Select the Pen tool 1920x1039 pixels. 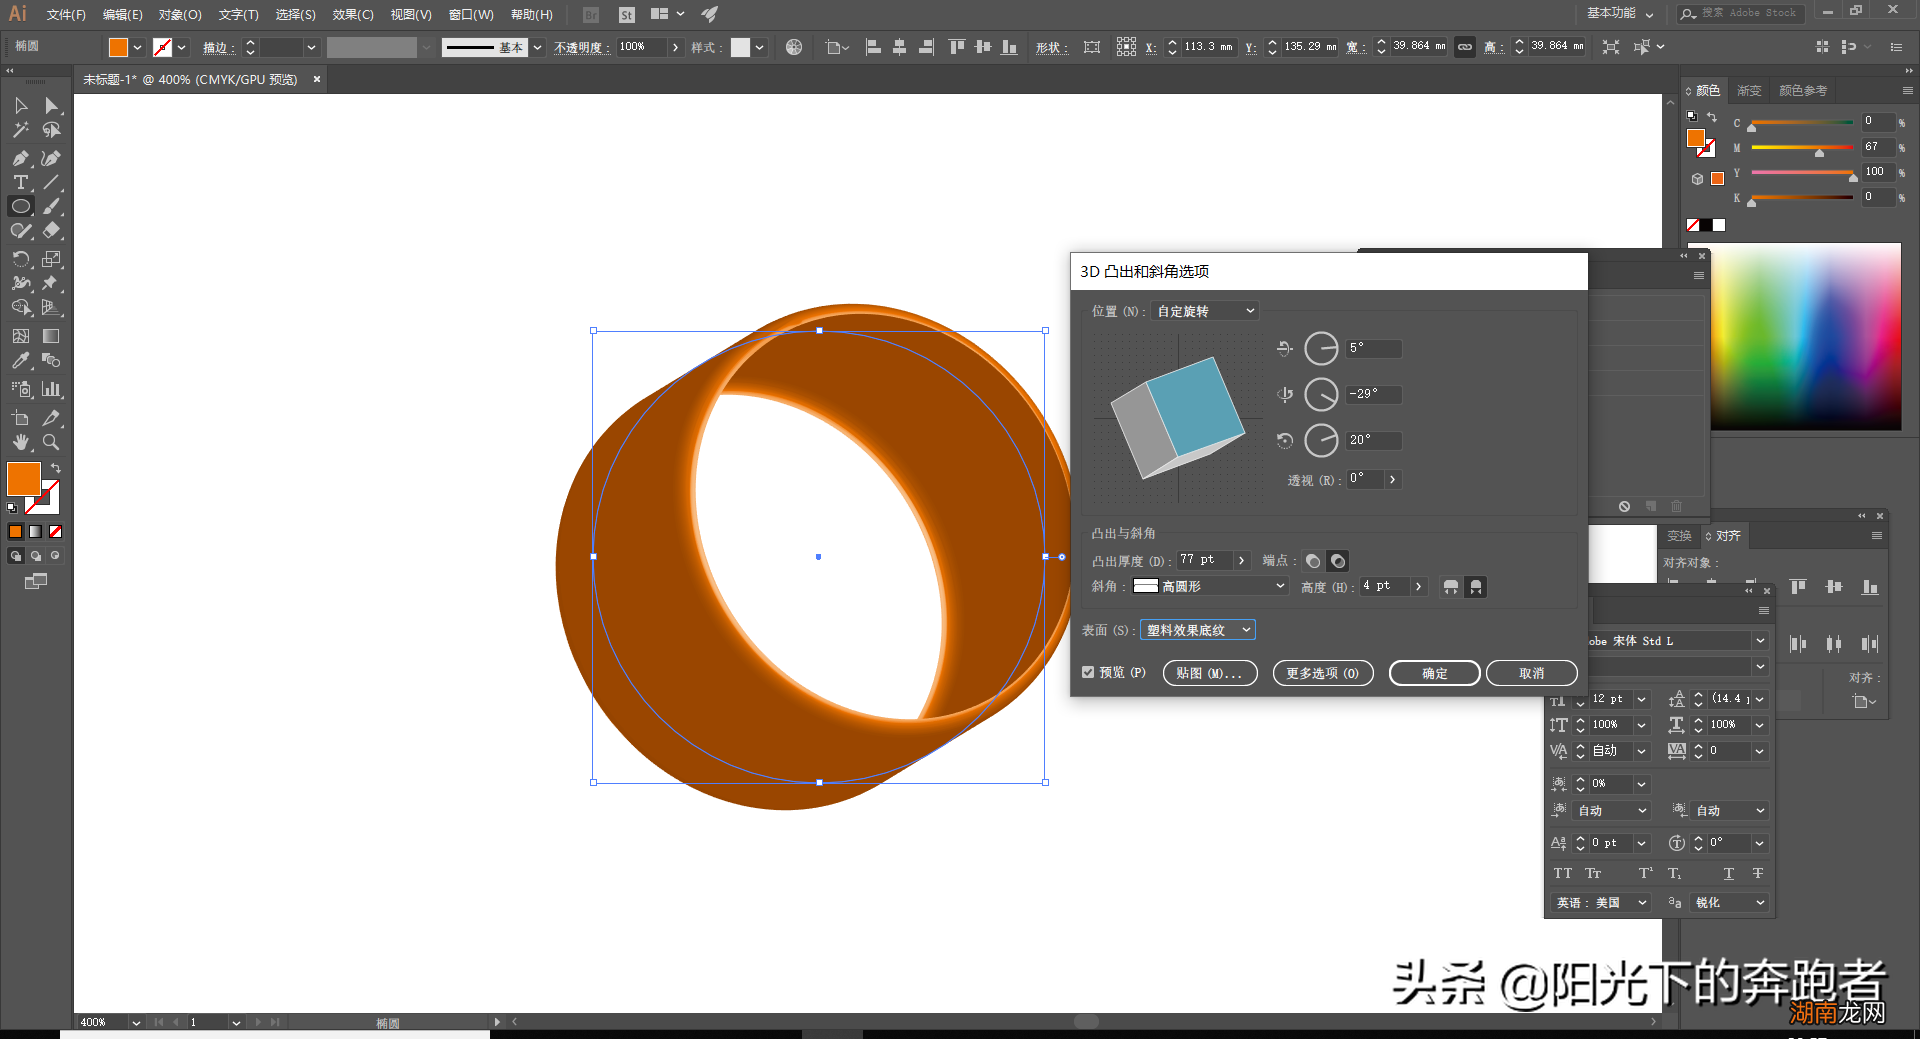[x=20, y=158]
